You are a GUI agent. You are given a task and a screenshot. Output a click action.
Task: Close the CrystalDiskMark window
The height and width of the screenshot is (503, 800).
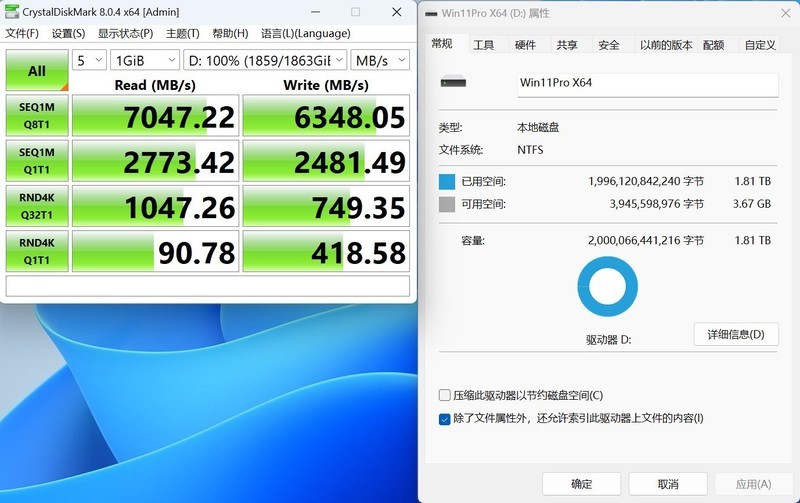(396, 12)
